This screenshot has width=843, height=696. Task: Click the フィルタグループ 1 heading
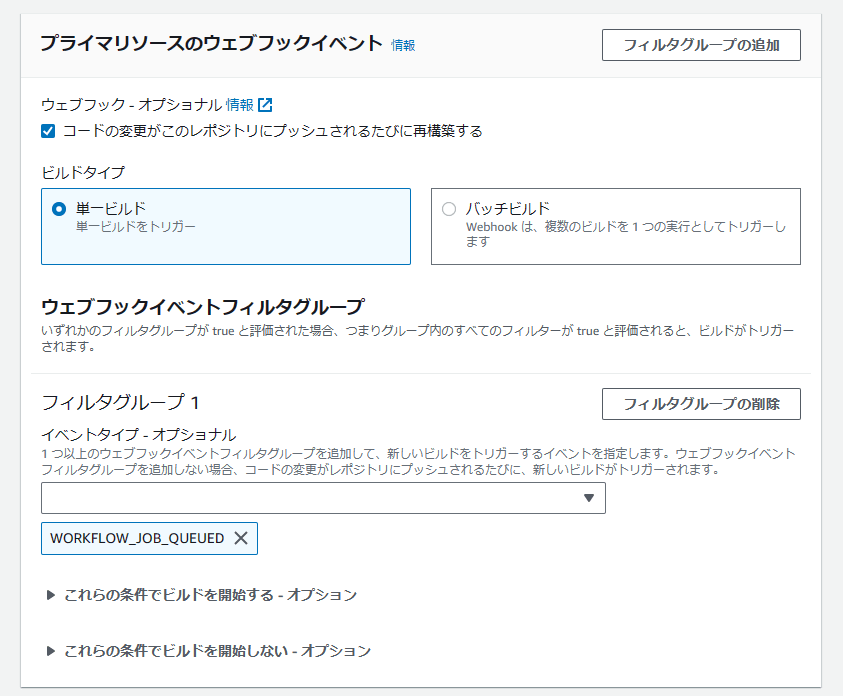click(x=120, y=403)
